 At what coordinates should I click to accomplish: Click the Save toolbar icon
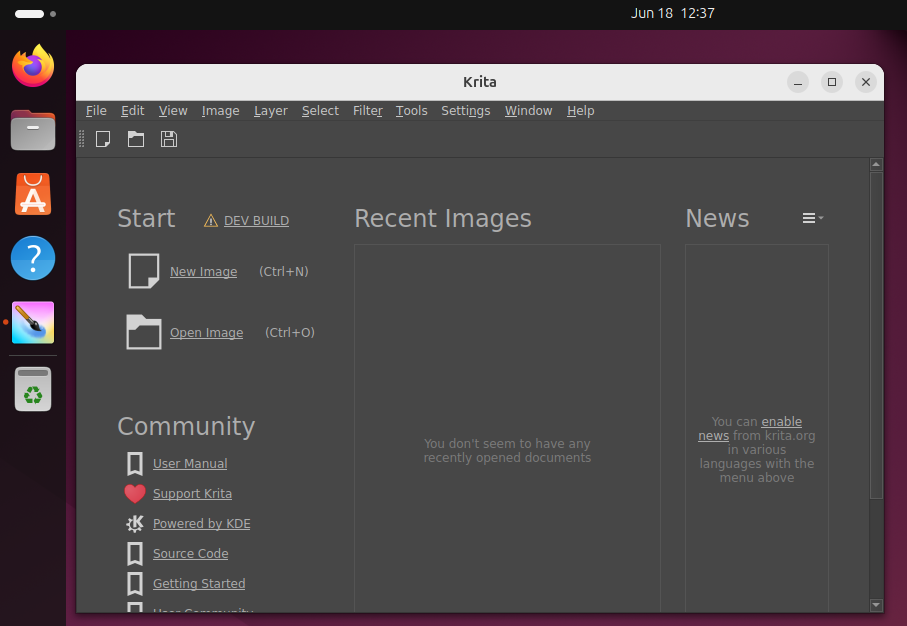point(169,139)
